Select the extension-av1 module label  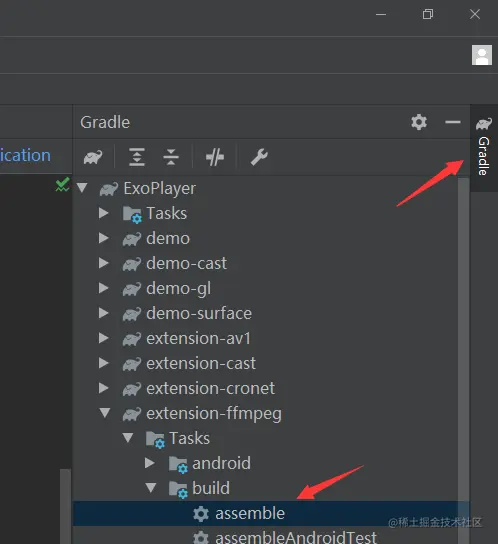[x=198, y=339]
